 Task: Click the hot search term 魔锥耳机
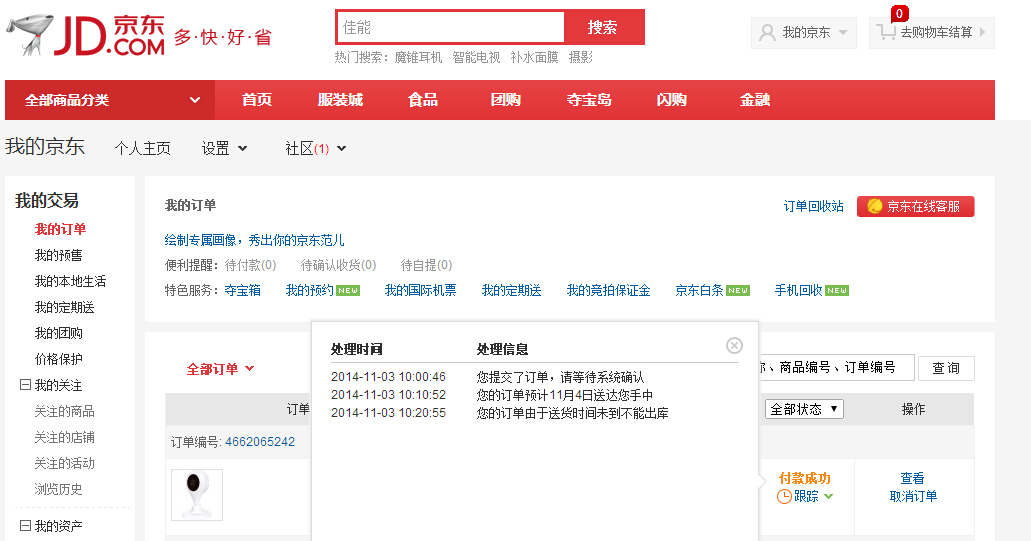pos(418,58)
